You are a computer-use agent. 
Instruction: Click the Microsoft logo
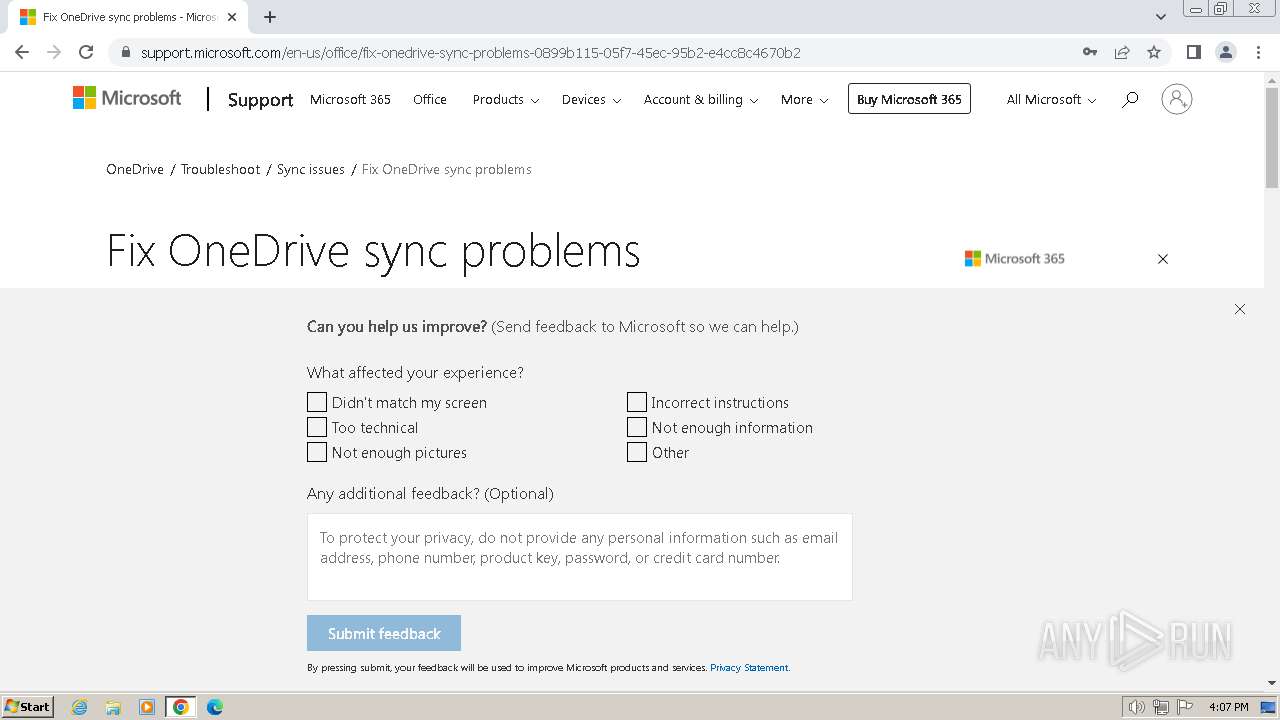click(127, 98)
